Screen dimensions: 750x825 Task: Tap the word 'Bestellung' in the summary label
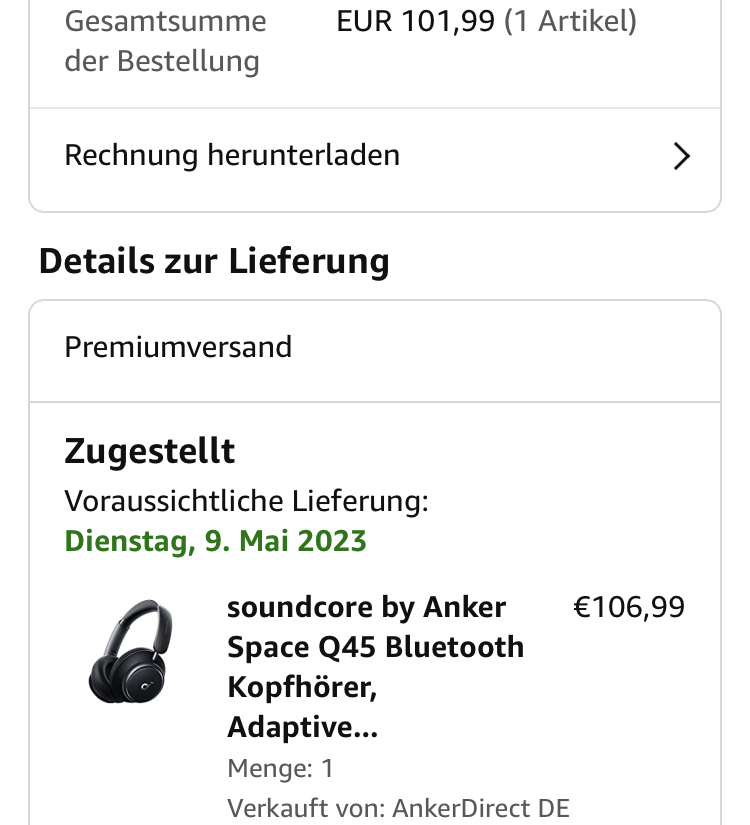(188, 61)
